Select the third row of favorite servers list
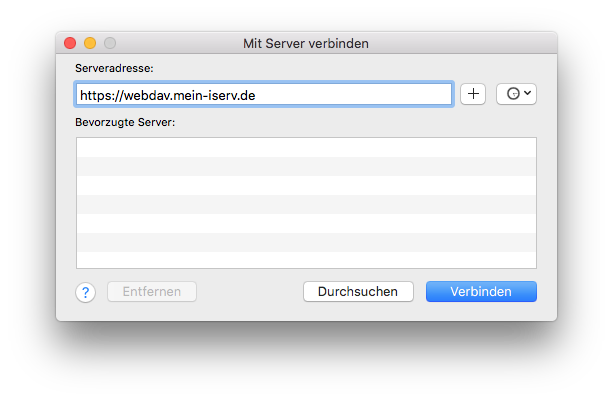The height and width of the screenshot is (401, 613). [x=306, y=186]
